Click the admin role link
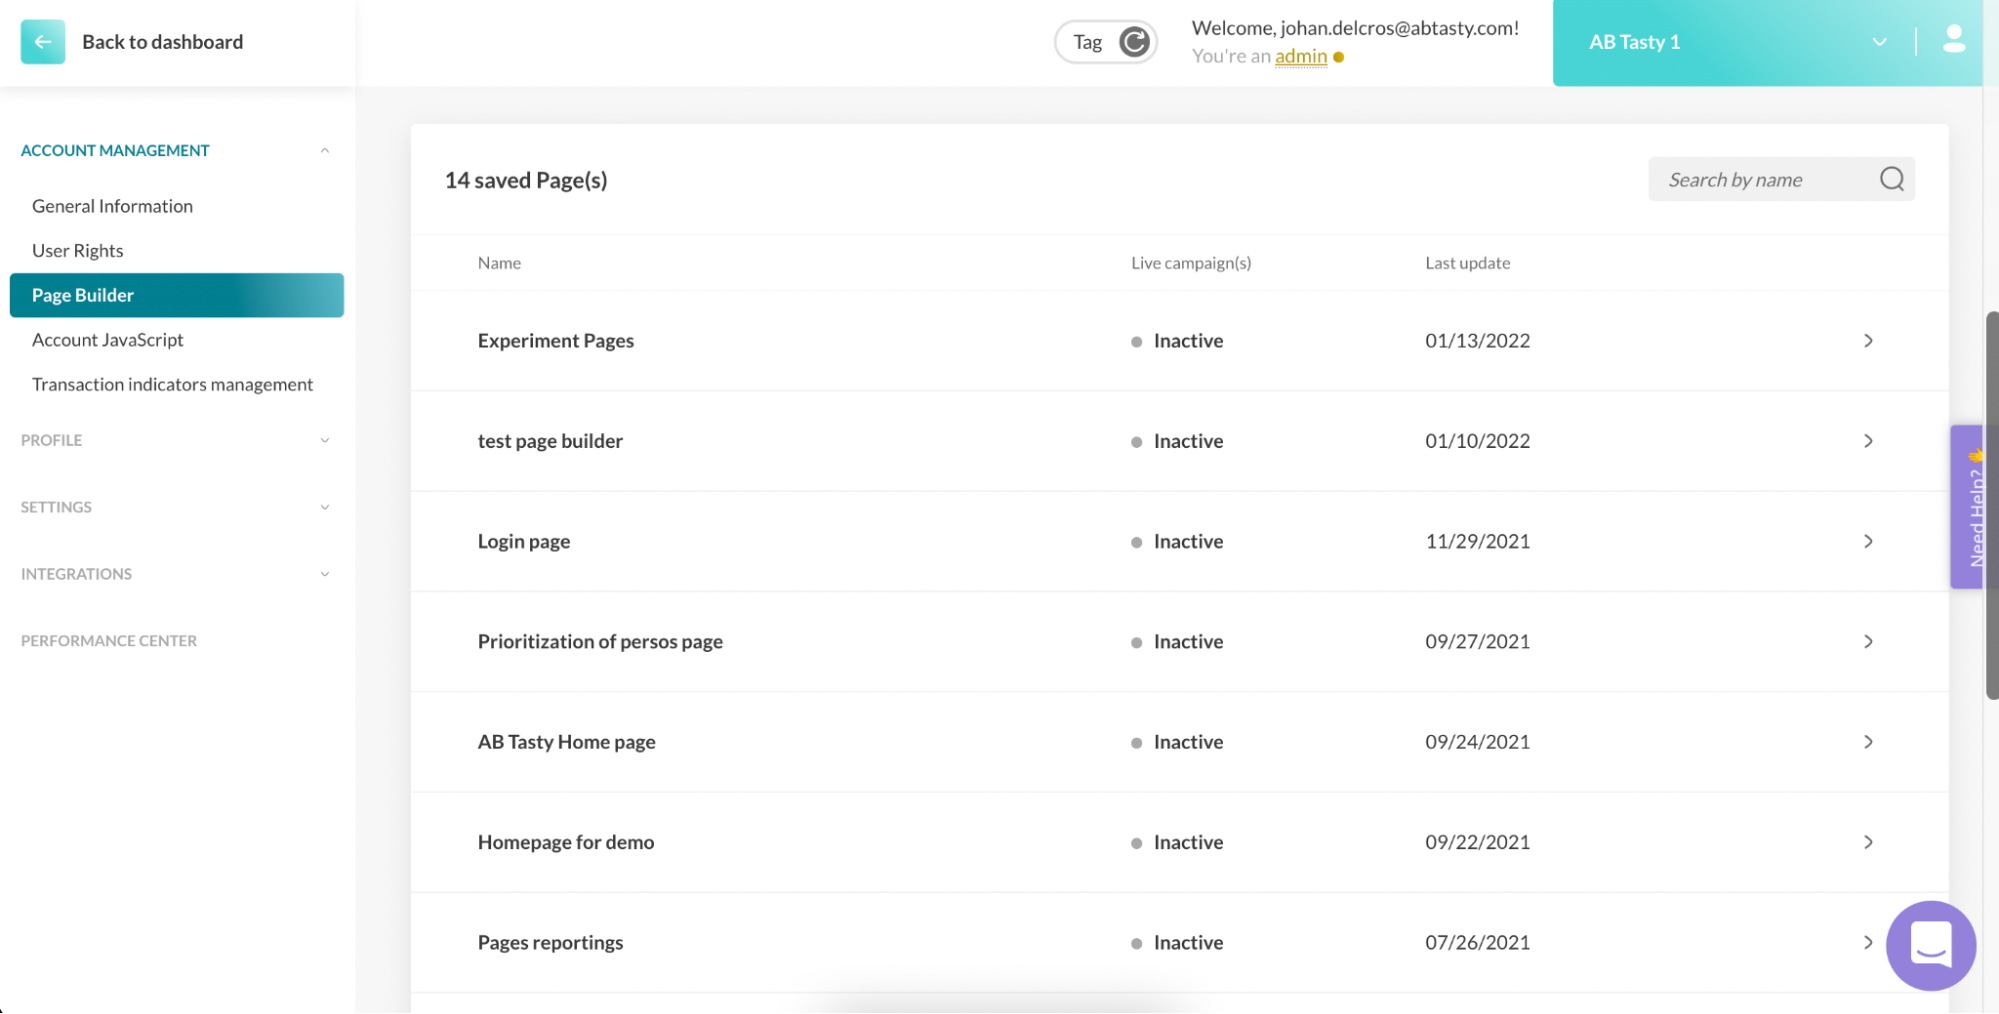 click(x=1300, y=56)
